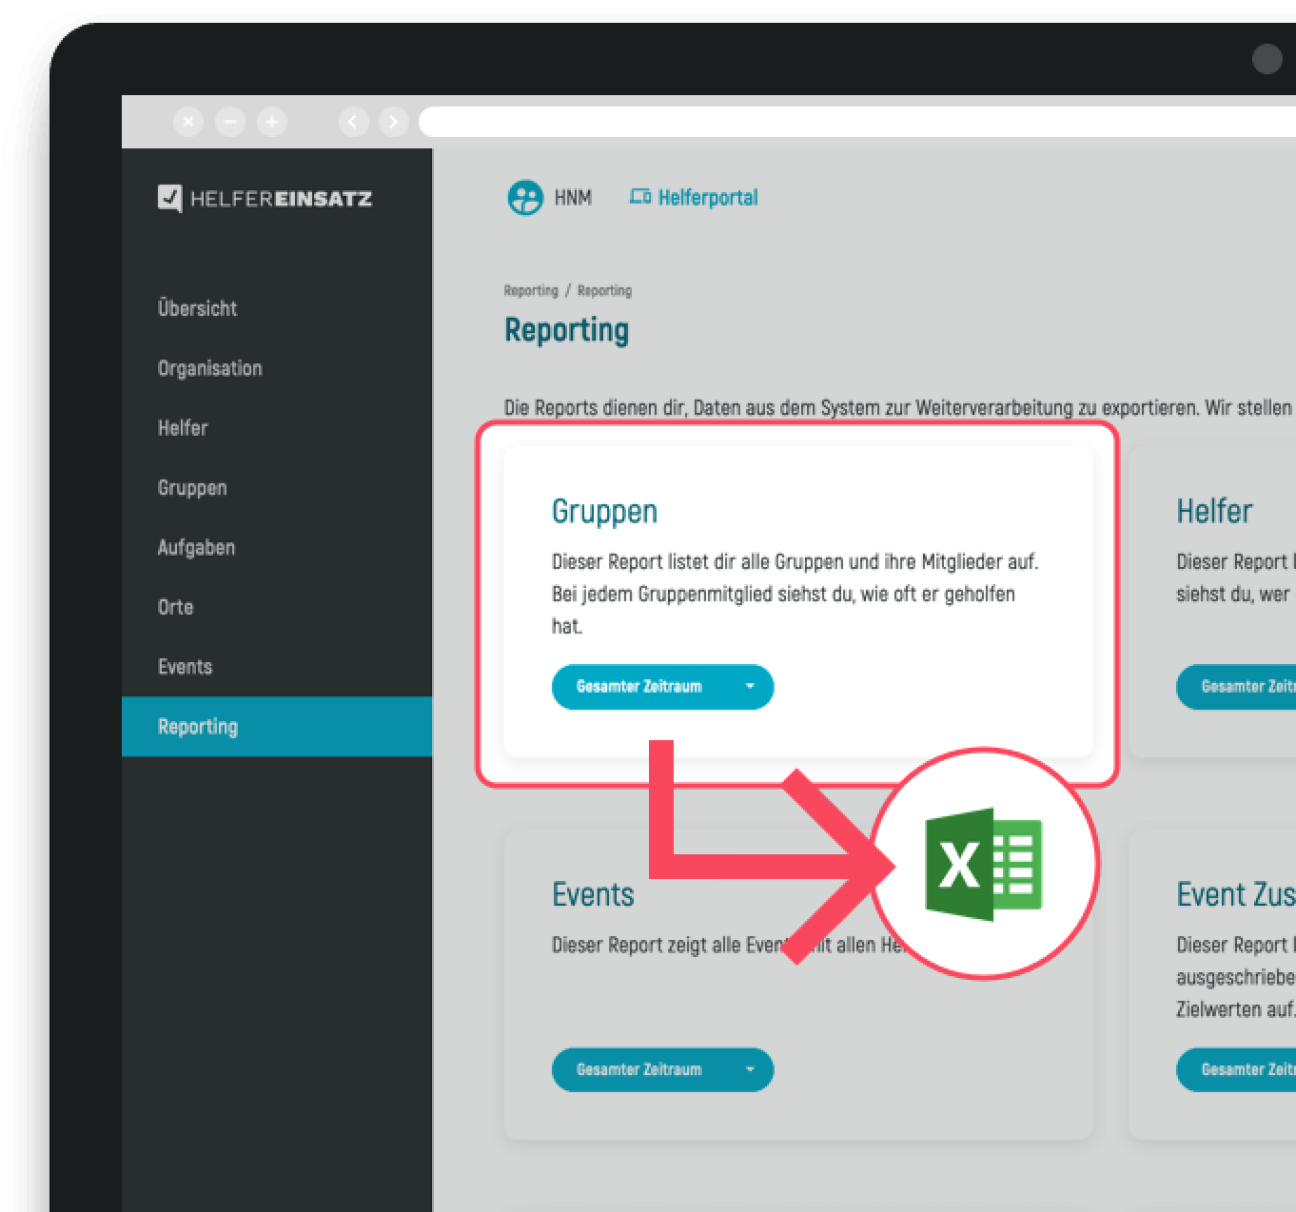
Task: Click the browser back arrow
Action: click(x=353, y=121)
